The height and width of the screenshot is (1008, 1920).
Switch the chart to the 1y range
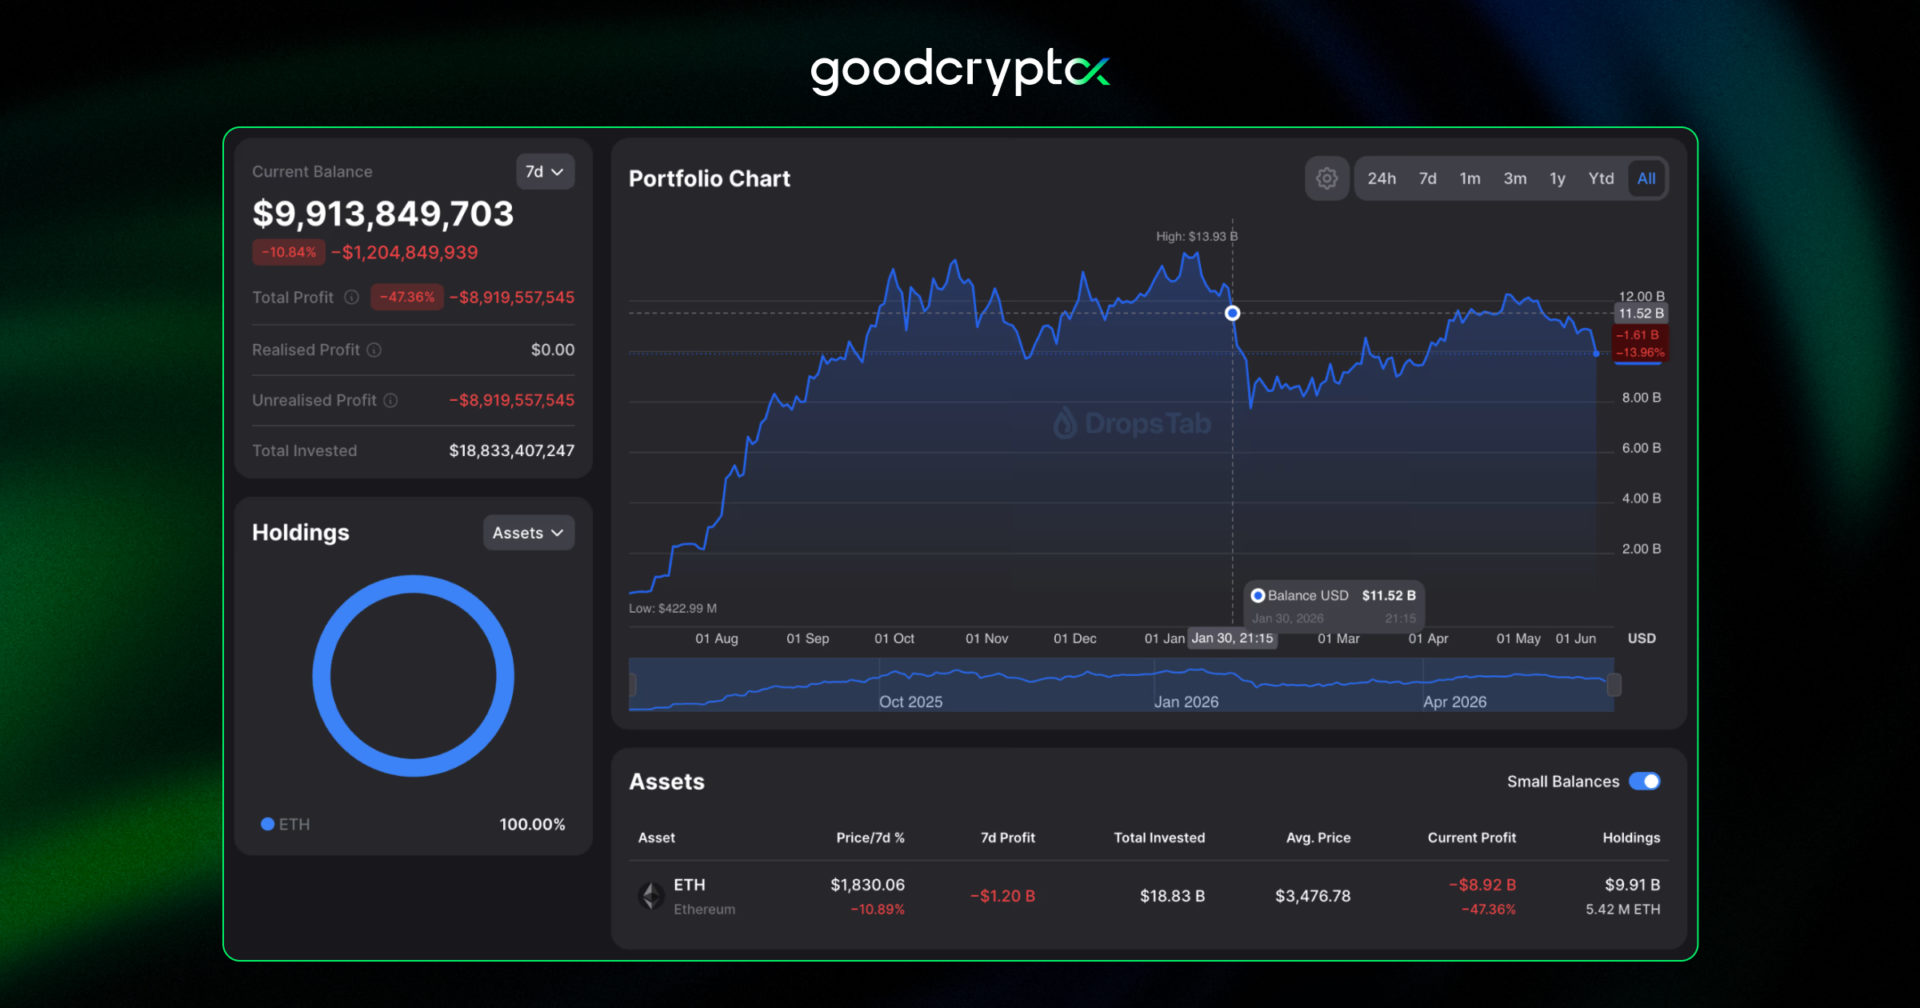[1557, 179]
